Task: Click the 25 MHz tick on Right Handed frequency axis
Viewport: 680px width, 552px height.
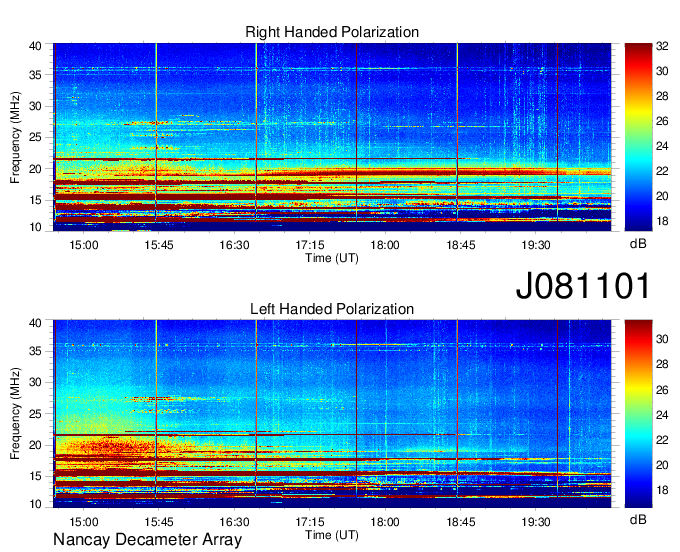Action: click(35, 137)
